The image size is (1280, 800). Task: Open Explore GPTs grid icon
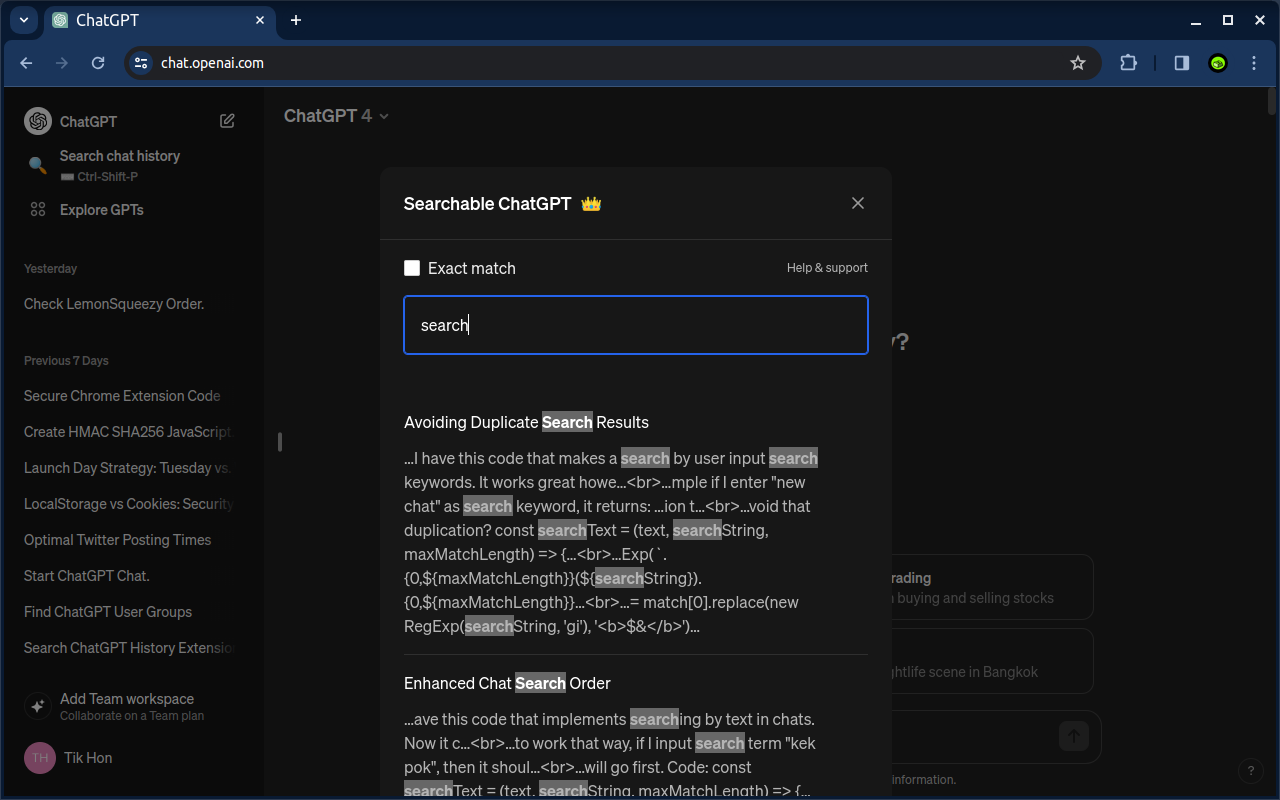[38, 210]
